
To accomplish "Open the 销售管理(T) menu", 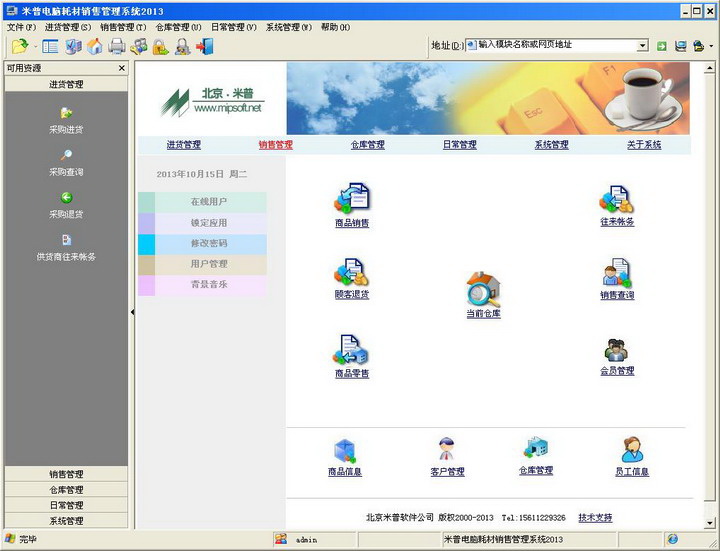I will (x=123, y=27).
